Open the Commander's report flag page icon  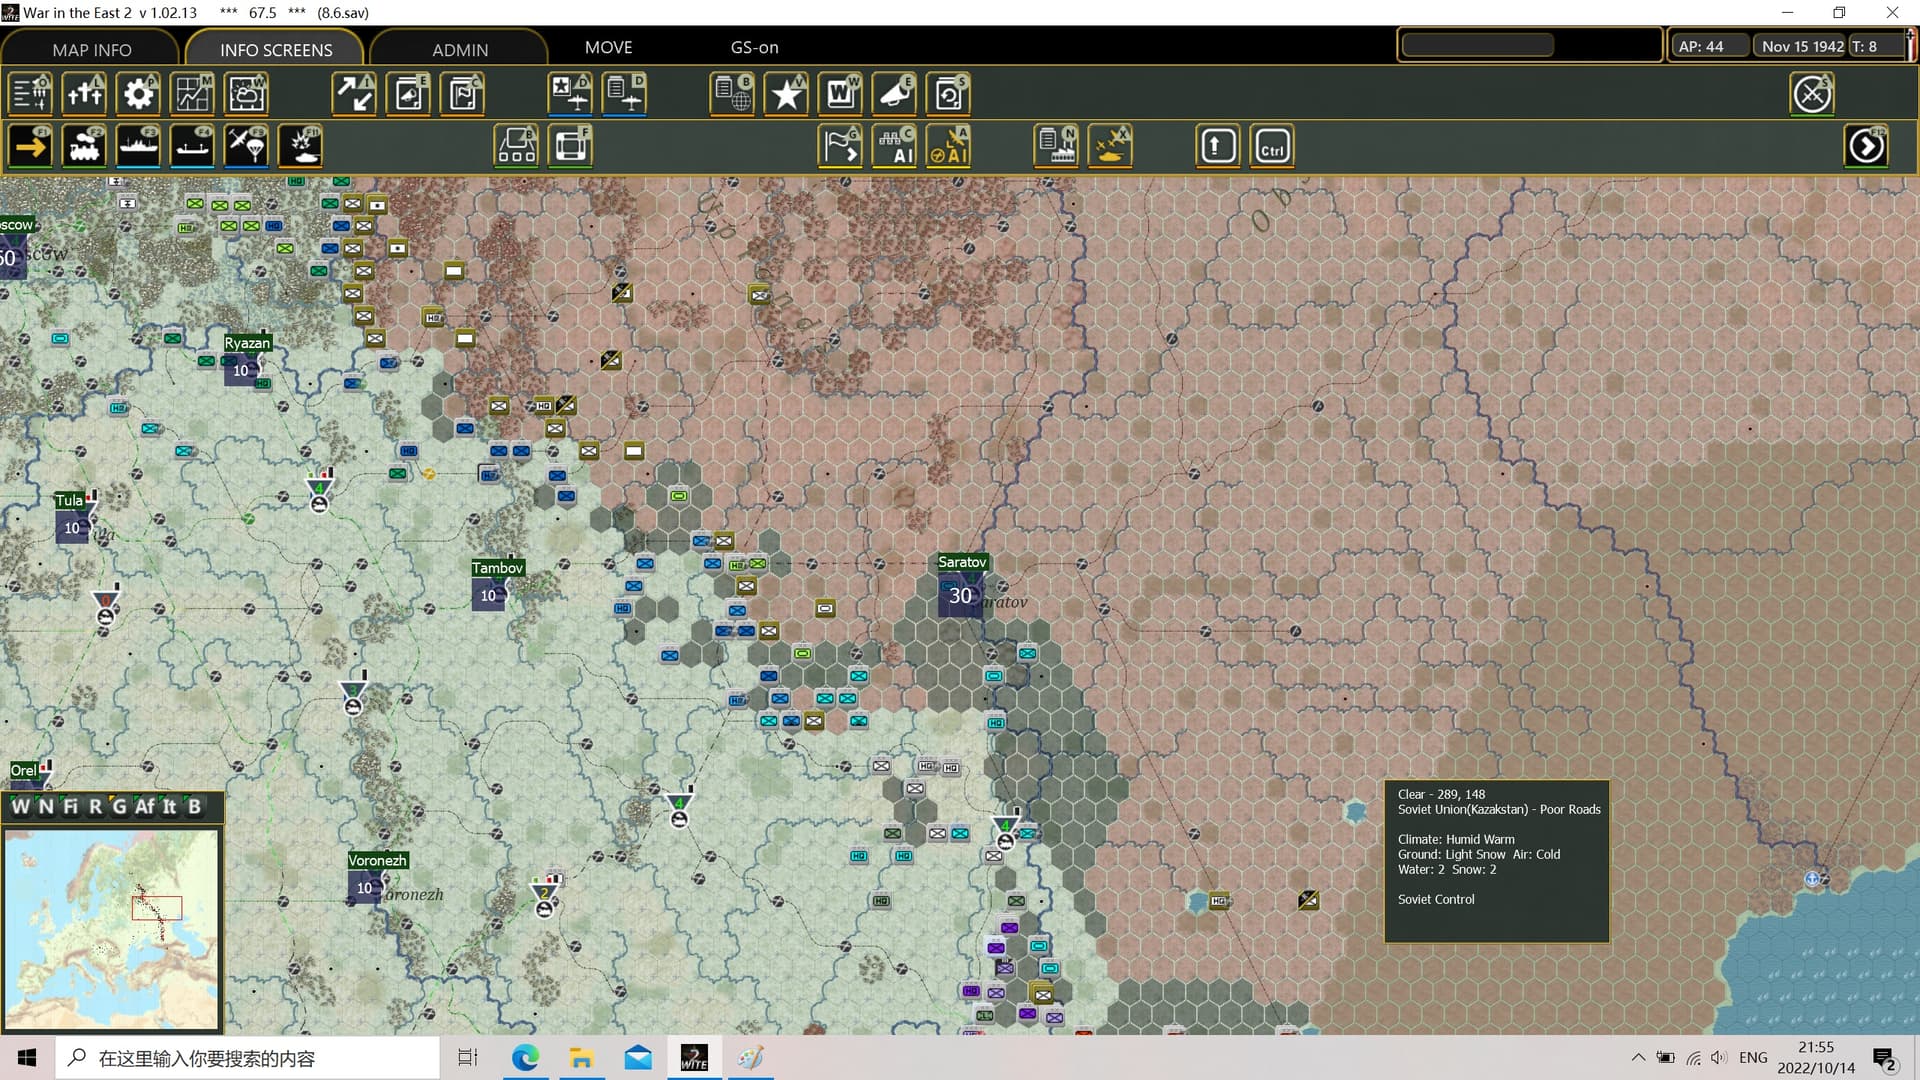click(463, 94)
